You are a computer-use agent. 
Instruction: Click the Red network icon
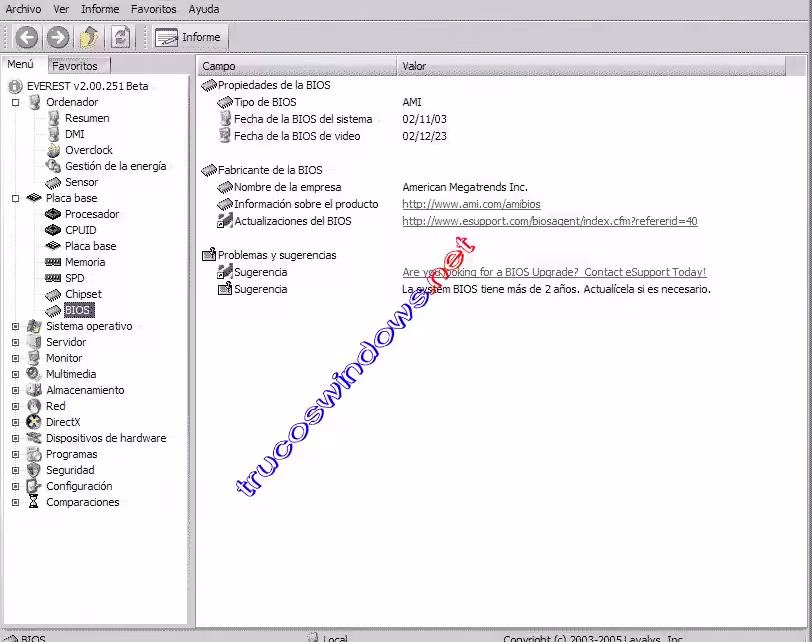coord(34,406)
